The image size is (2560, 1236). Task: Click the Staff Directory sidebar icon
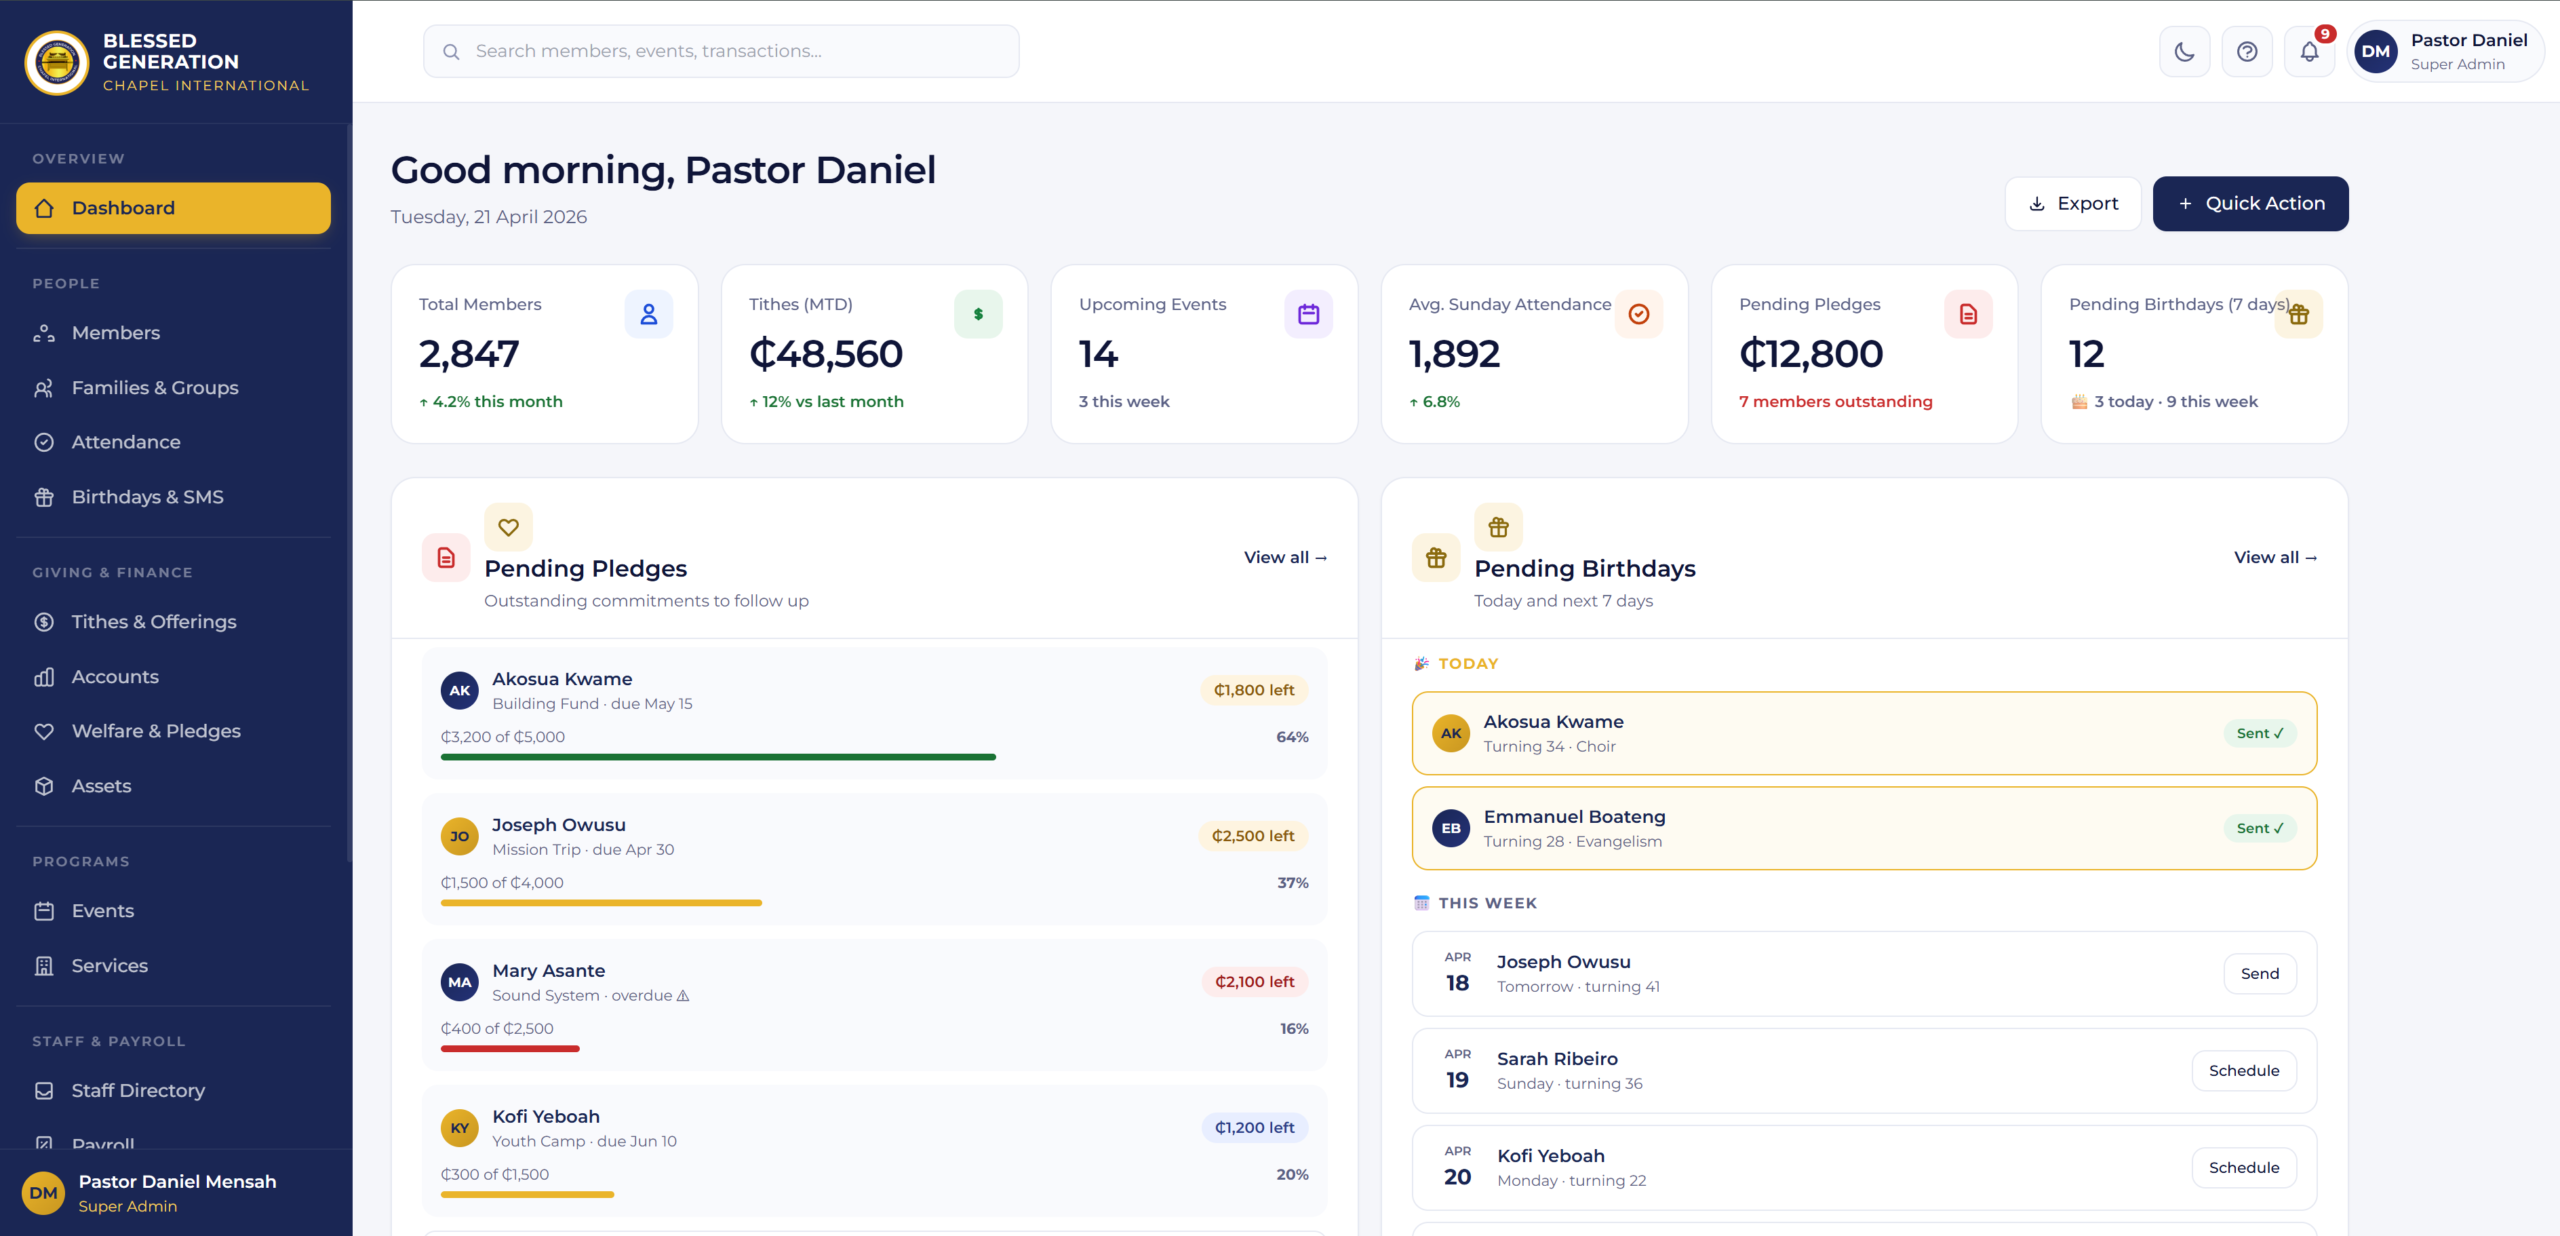tap(44, 1091)
